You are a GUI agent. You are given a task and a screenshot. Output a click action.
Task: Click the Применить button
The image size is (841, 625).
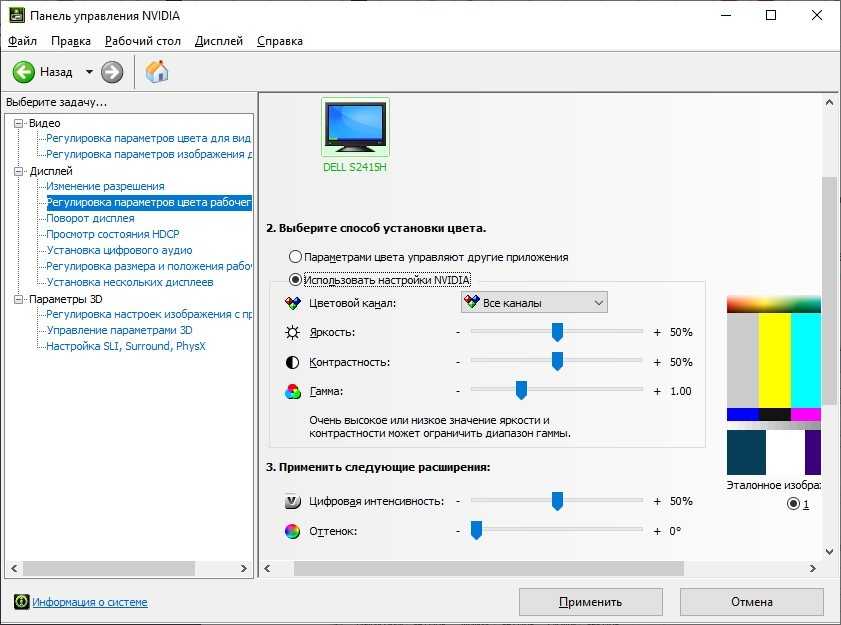591,602
